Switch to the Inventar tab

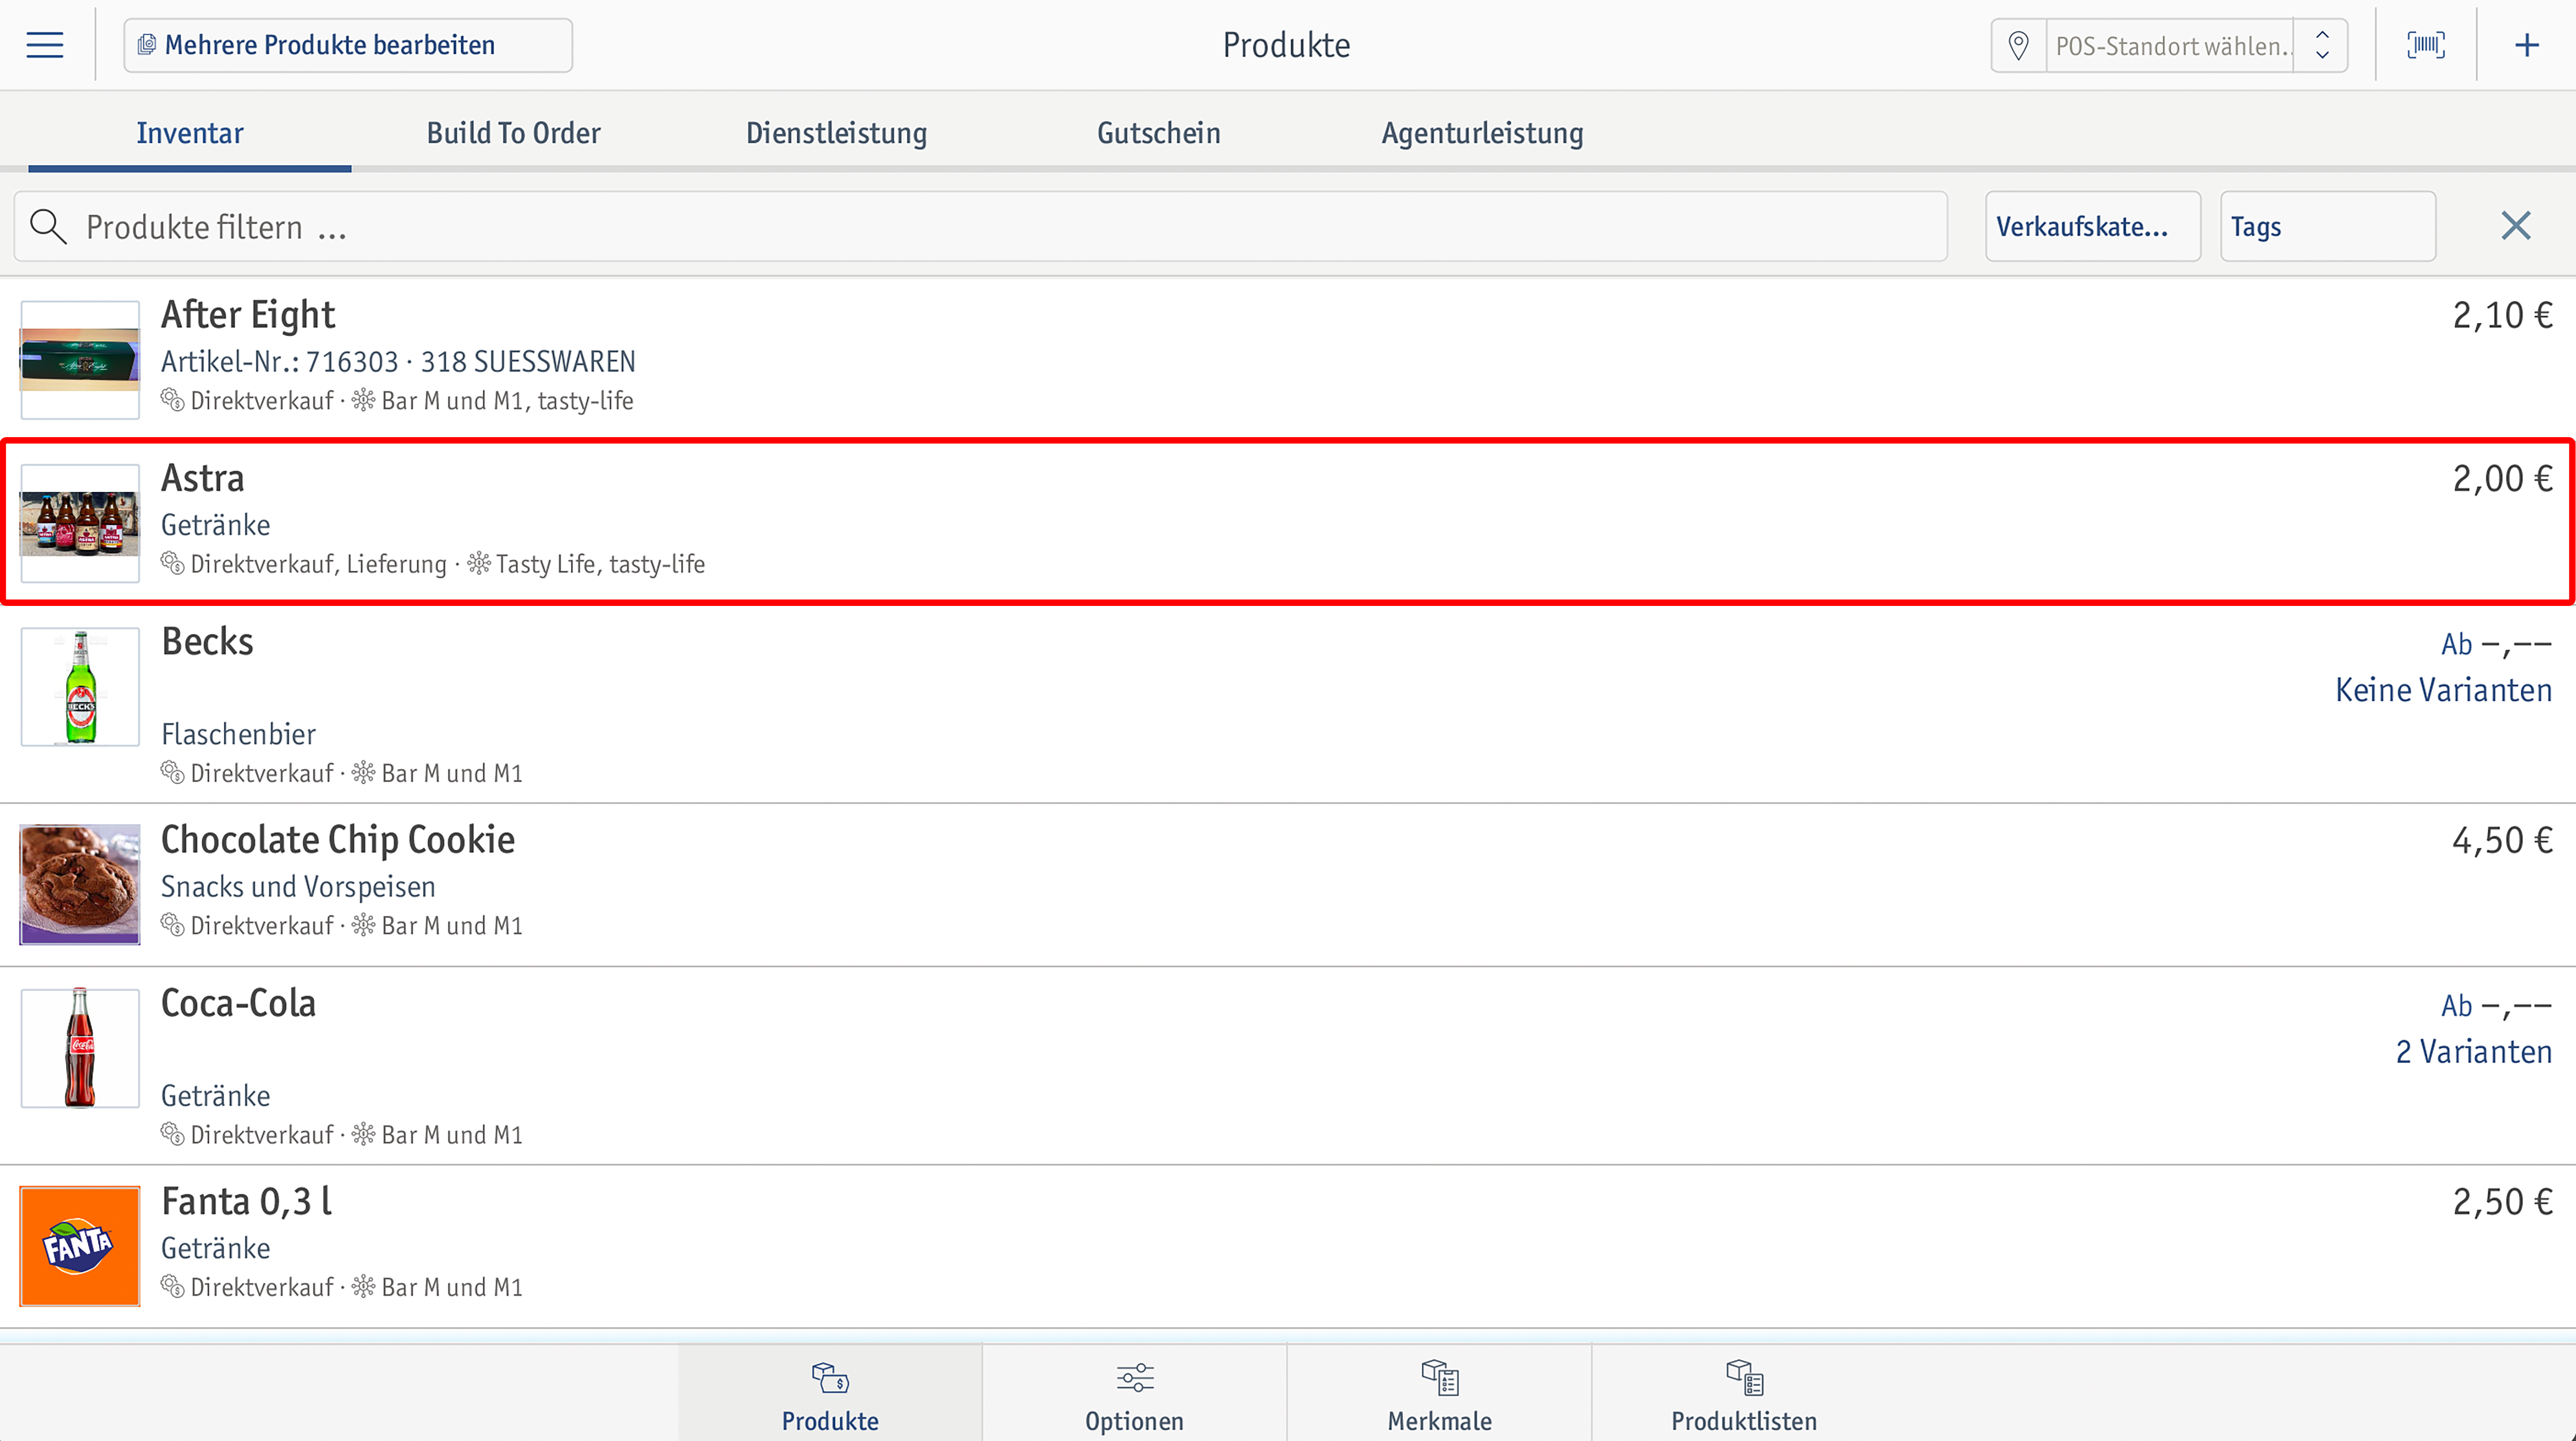coord(190,133)
